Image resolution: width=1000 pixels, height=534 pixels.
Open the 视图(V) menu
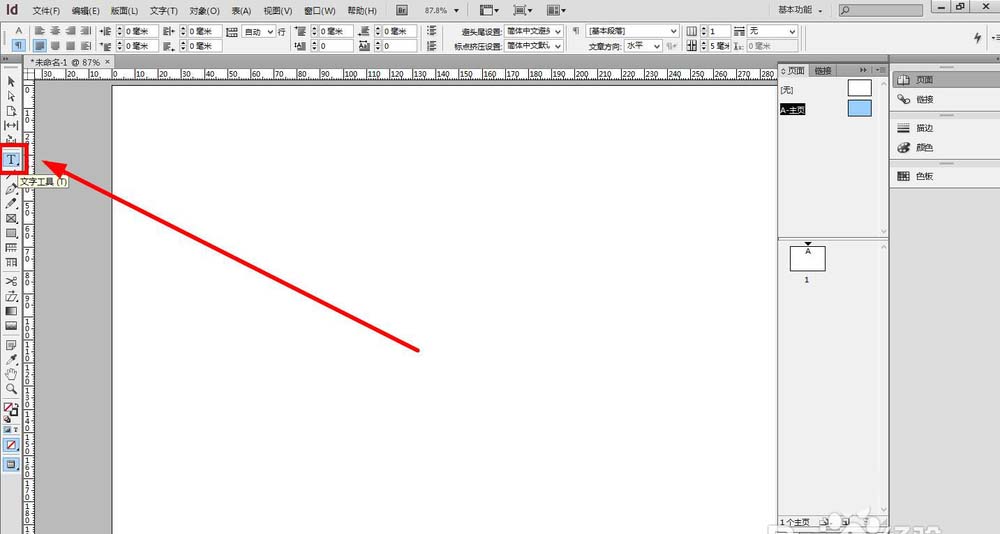coord(278,11)
